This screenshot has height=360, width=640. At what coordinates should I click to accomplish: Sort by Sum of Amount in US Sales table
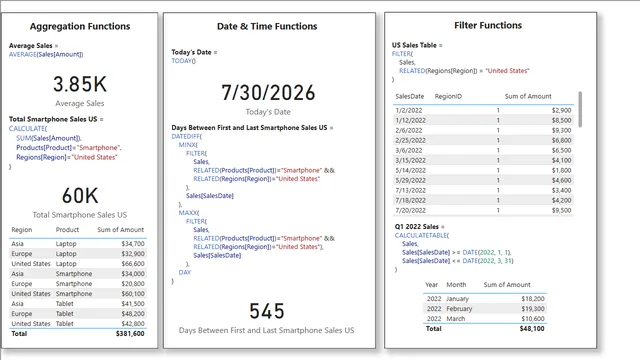point(528,96)
